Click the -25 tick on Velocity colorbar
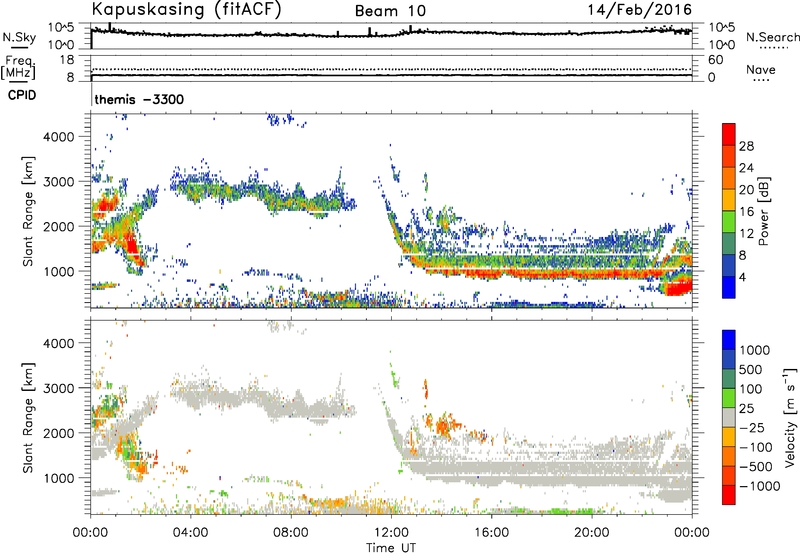Viewport: 800px width, 554px height. [752, 427]
